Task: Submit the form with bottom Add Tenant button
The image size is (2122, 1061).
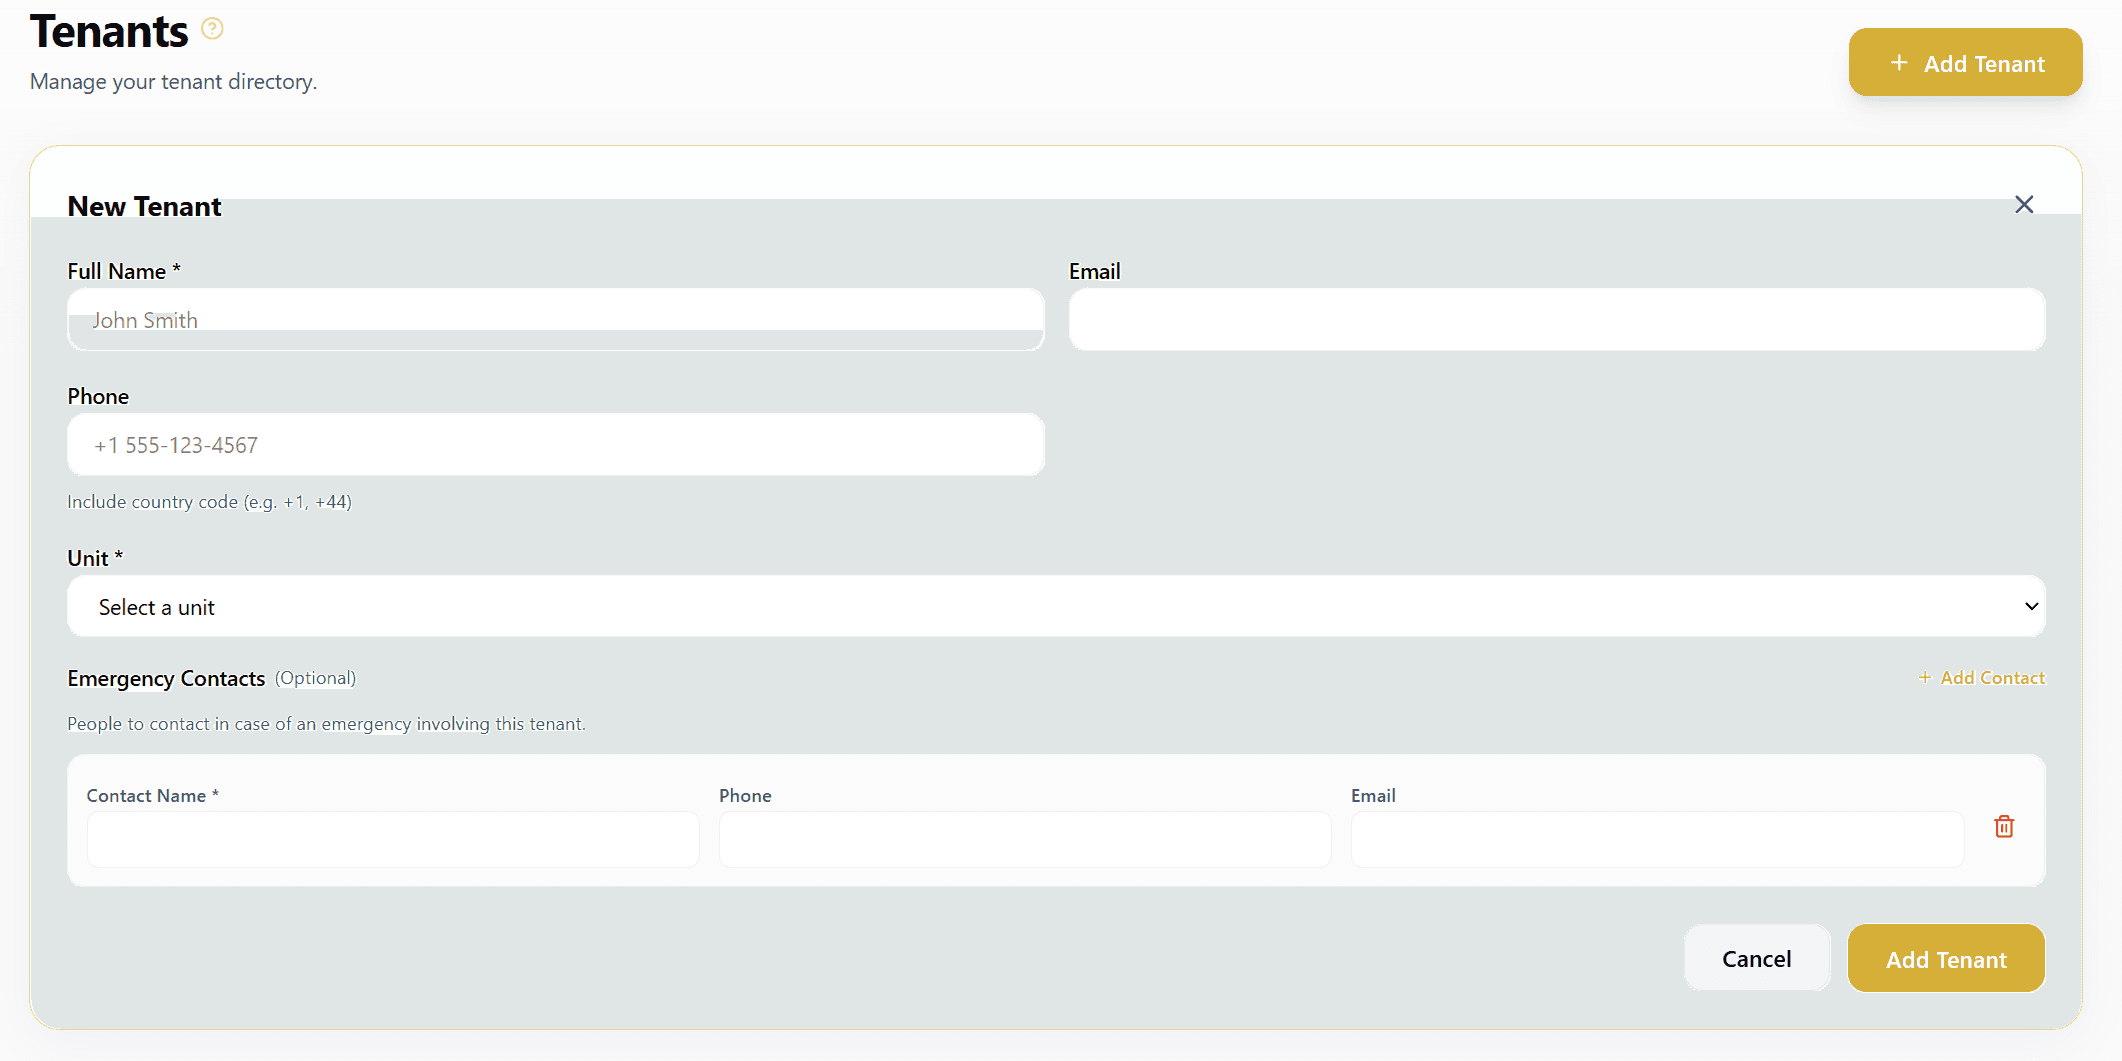Action: click(x=1945, y=959)
